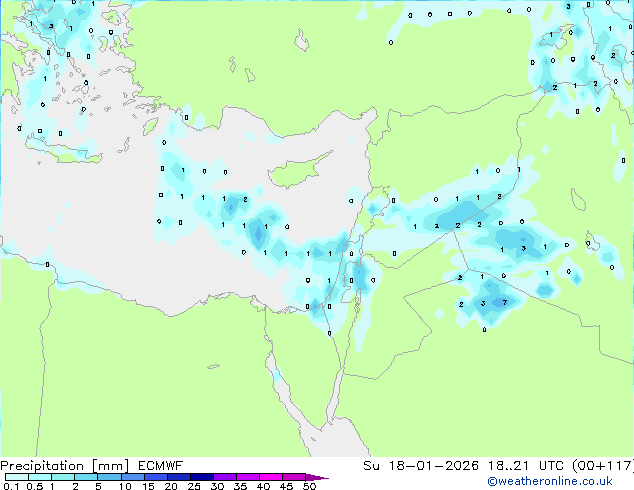The height and width of the screenshot is (490, 634).
Task: Click the "25" legend scale label
Action: (194, 486)
